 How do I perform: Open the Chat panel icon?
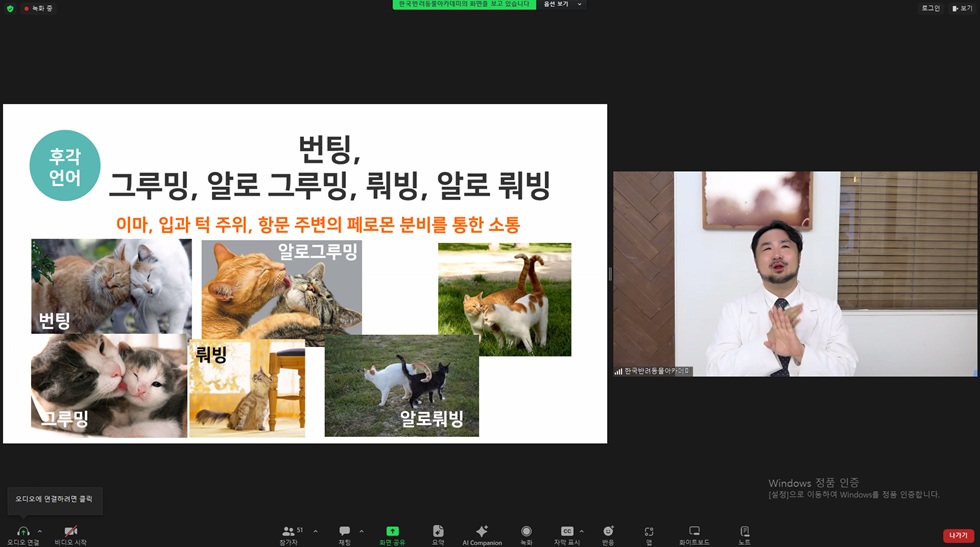pyautogui.click(x=344, y=531)
